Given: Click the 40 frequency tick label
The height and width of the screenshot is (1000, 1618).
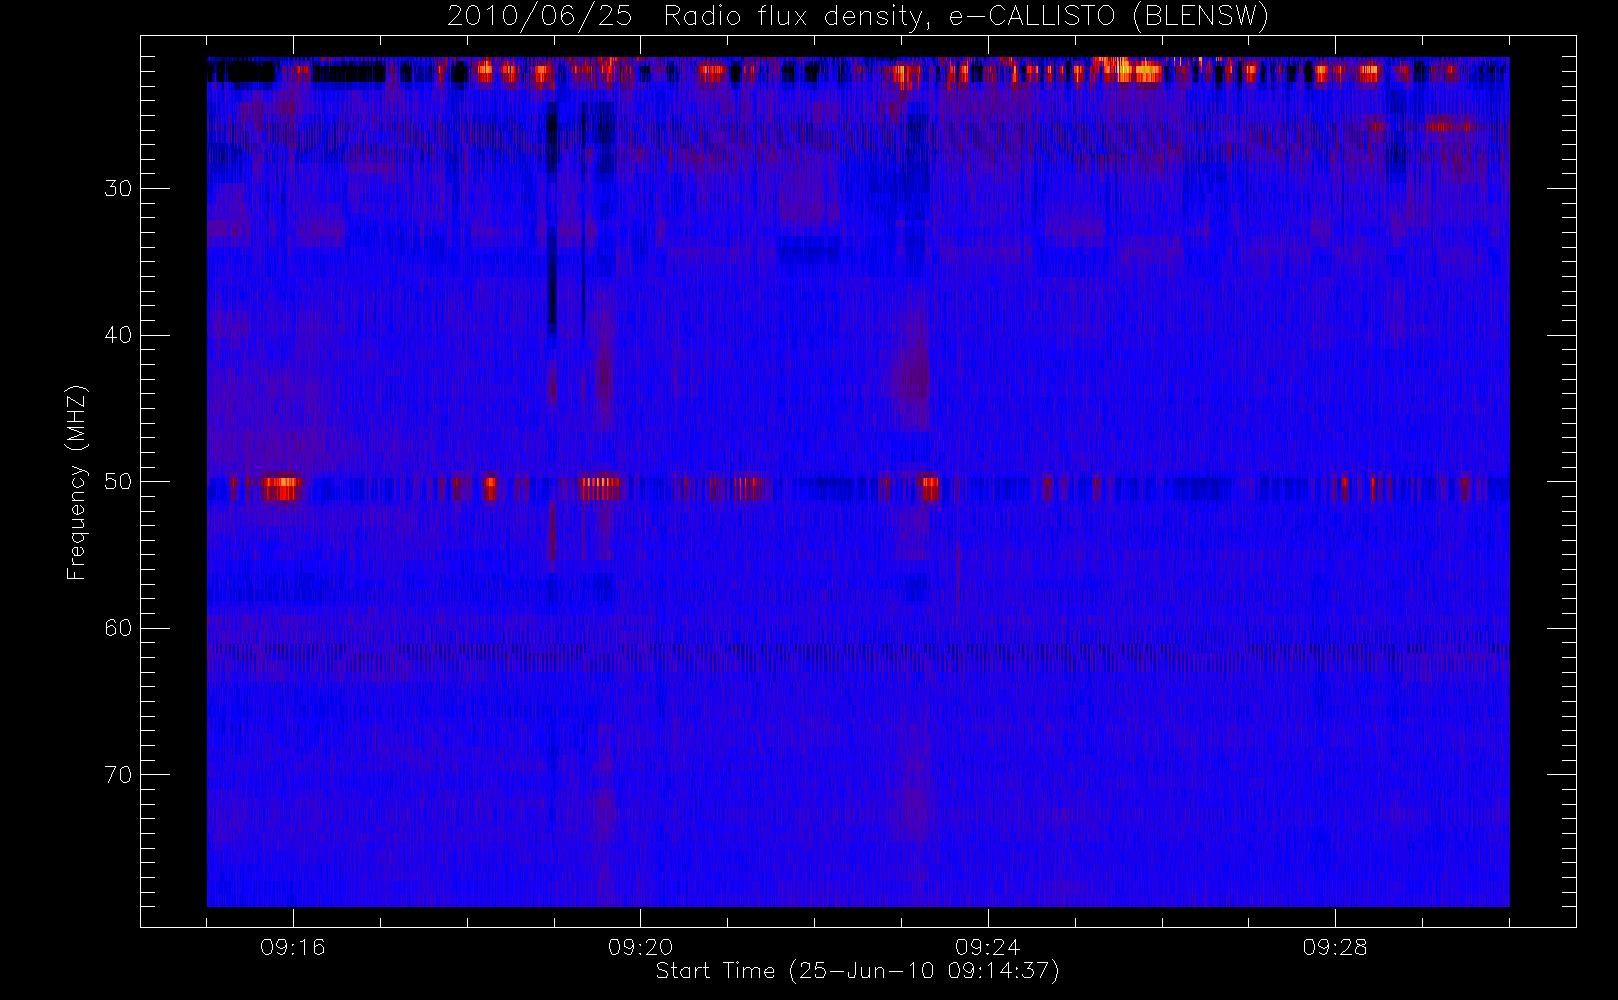Looking at the screenshot, I should point(118,335).
